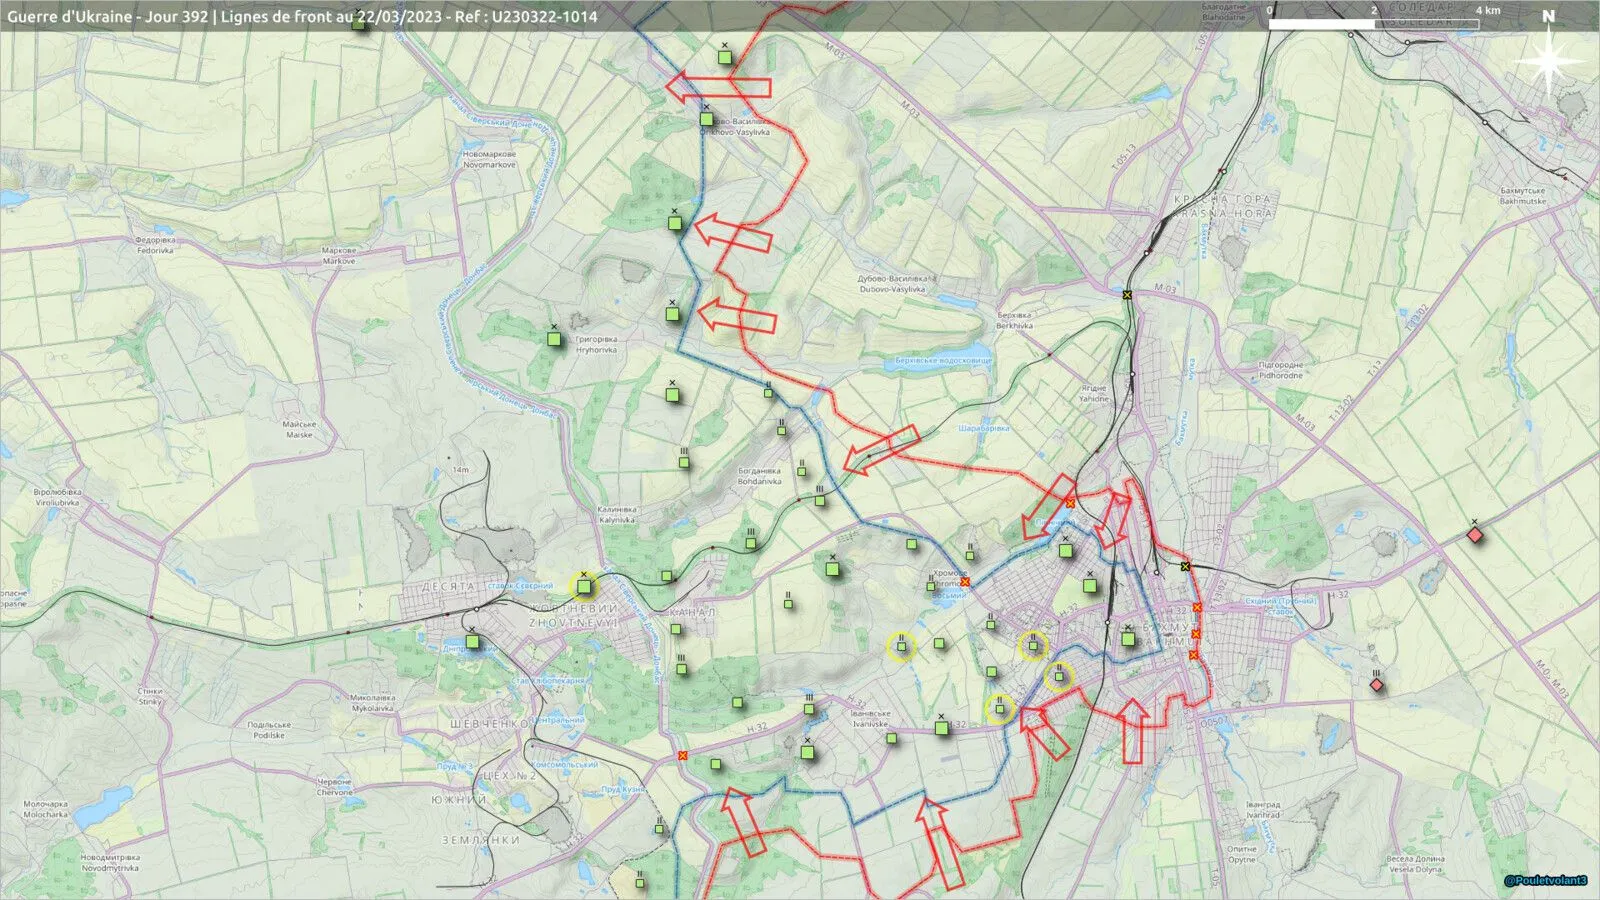1600x900 pixels.
Task: Click the red X marker at Khromove
Action: click(x=965, y=581)
